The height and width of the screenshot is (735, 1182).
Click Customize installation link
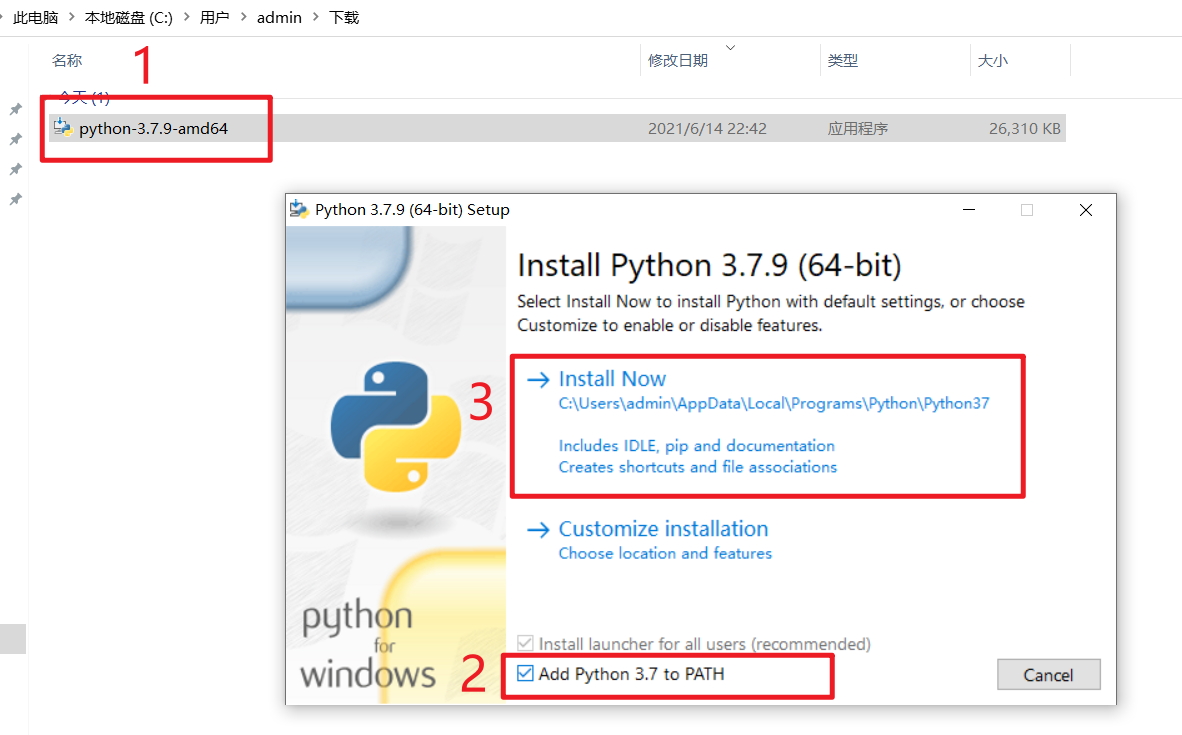(x=663, y=528)
